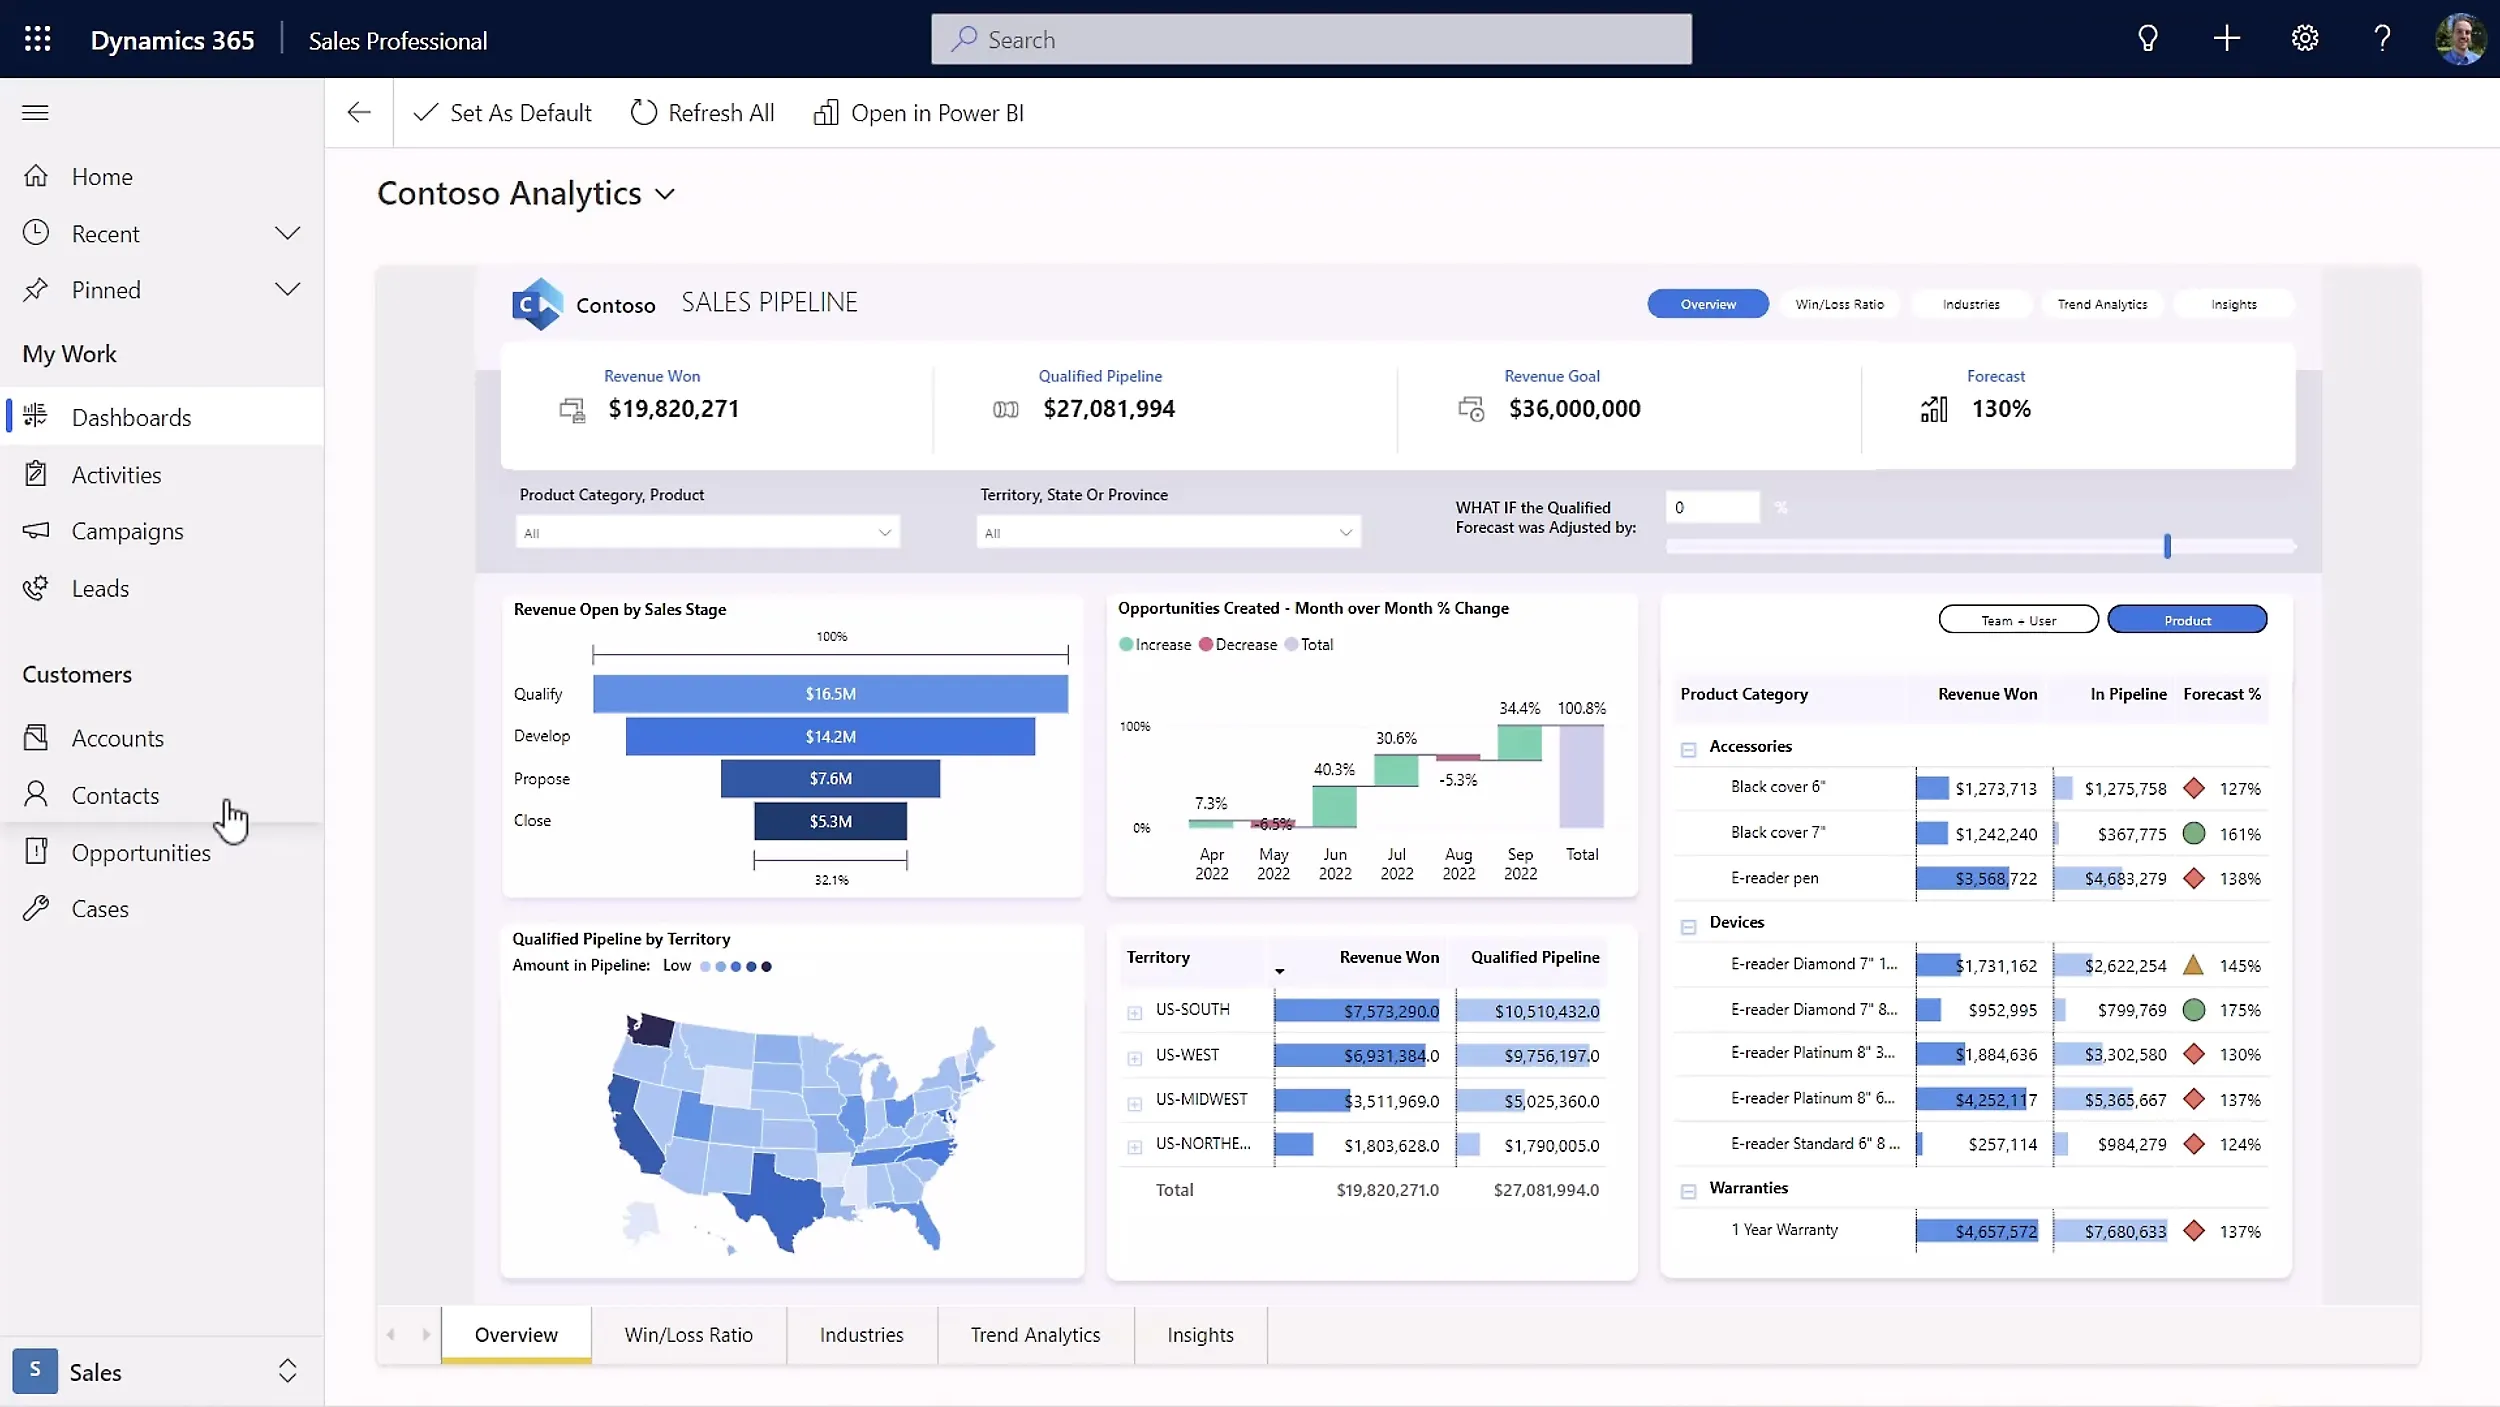Screen dimensions: 2500x1407
Task: Set this dashboard as default
Action: 502,112
